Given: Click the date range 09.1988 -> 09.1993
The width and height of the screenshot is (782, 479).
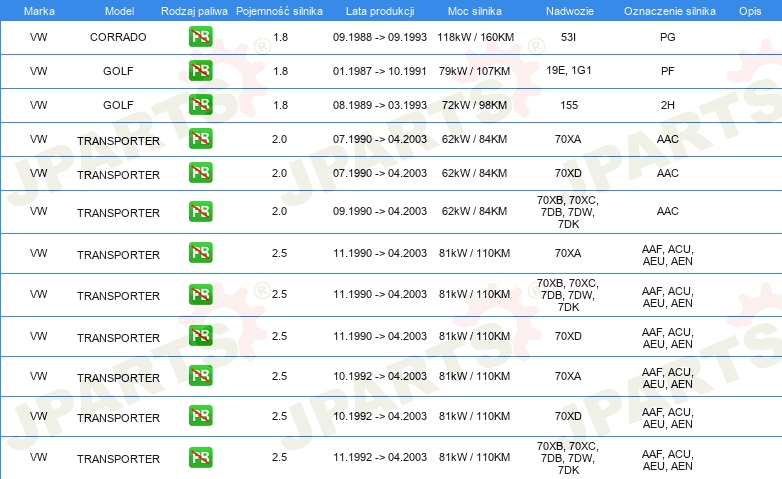Looking at the screenshot, I should 380,37.
